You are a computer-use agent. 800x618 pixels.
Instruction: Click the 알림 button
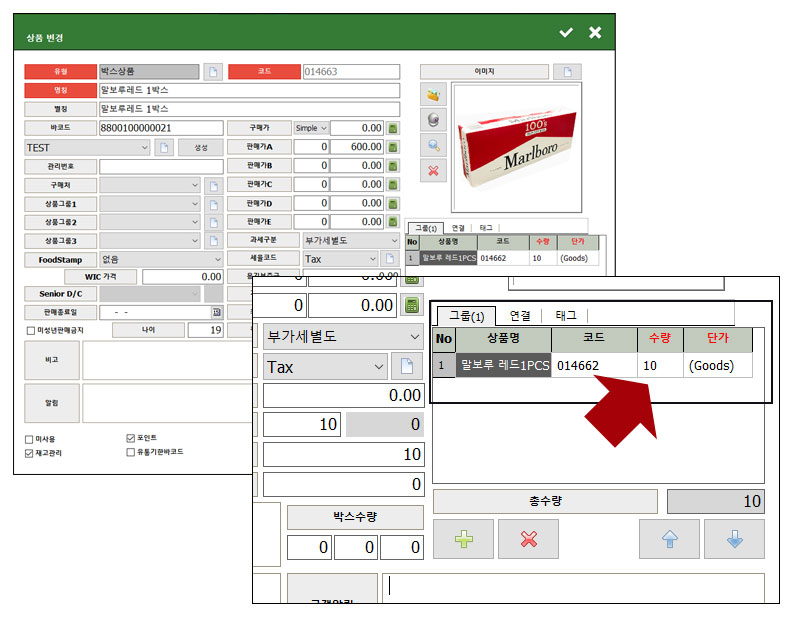(52, 403)
